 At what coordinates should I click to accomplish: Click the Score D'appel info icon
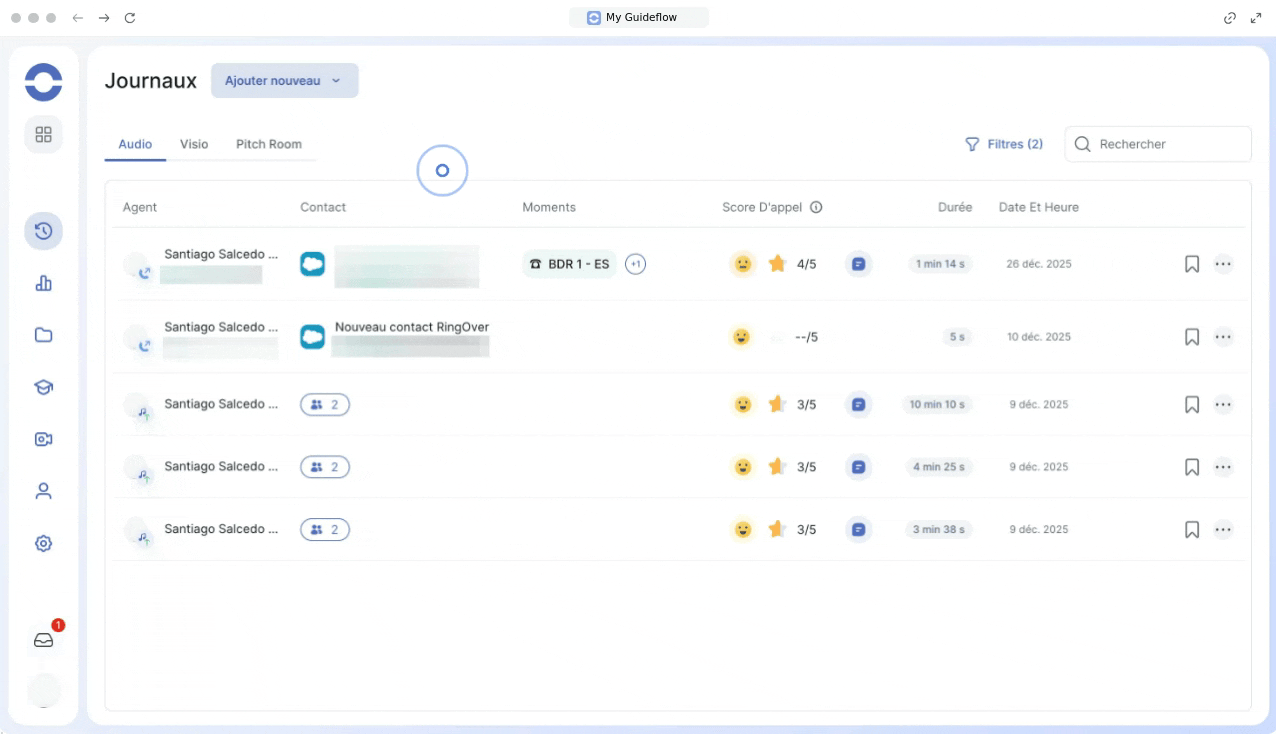click(816, 208)
